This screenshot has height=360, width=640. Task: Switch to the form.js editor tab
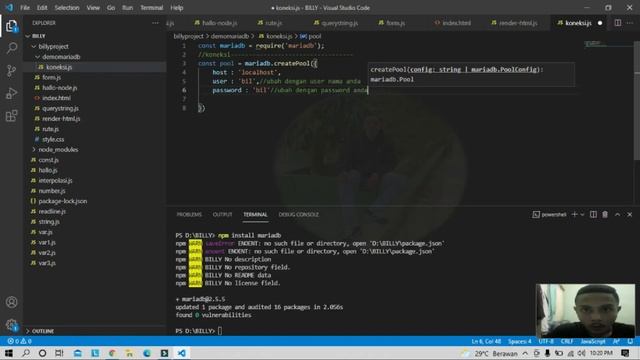[x=392, y=23]
